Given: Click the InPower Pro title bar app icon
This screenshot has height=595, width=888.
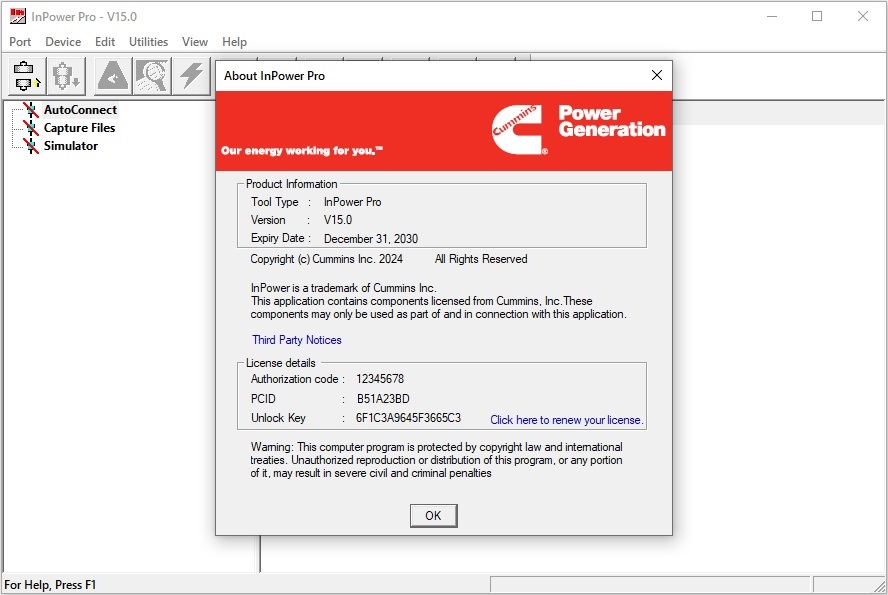Looking at the screenshot, I should coord(18,16).
